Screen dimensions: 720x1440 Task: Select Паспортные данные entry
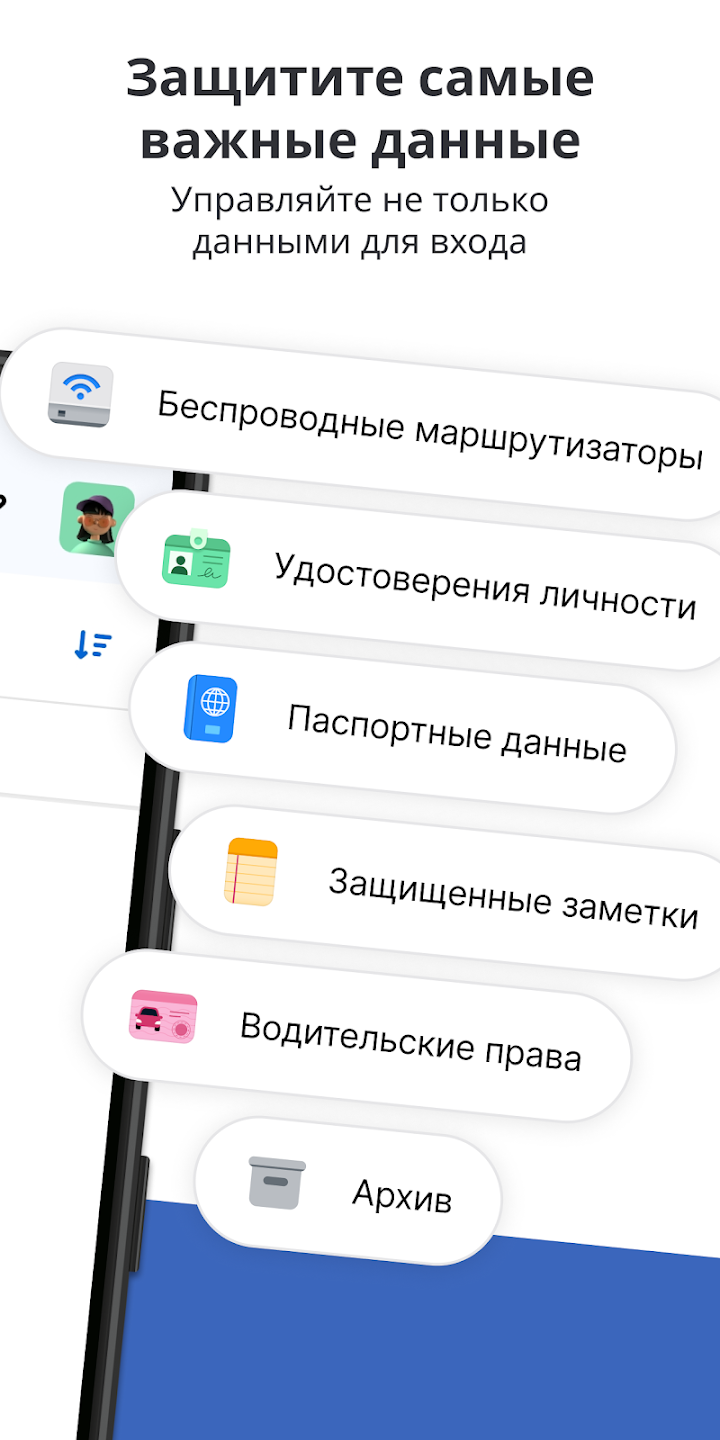click(403, 727)
